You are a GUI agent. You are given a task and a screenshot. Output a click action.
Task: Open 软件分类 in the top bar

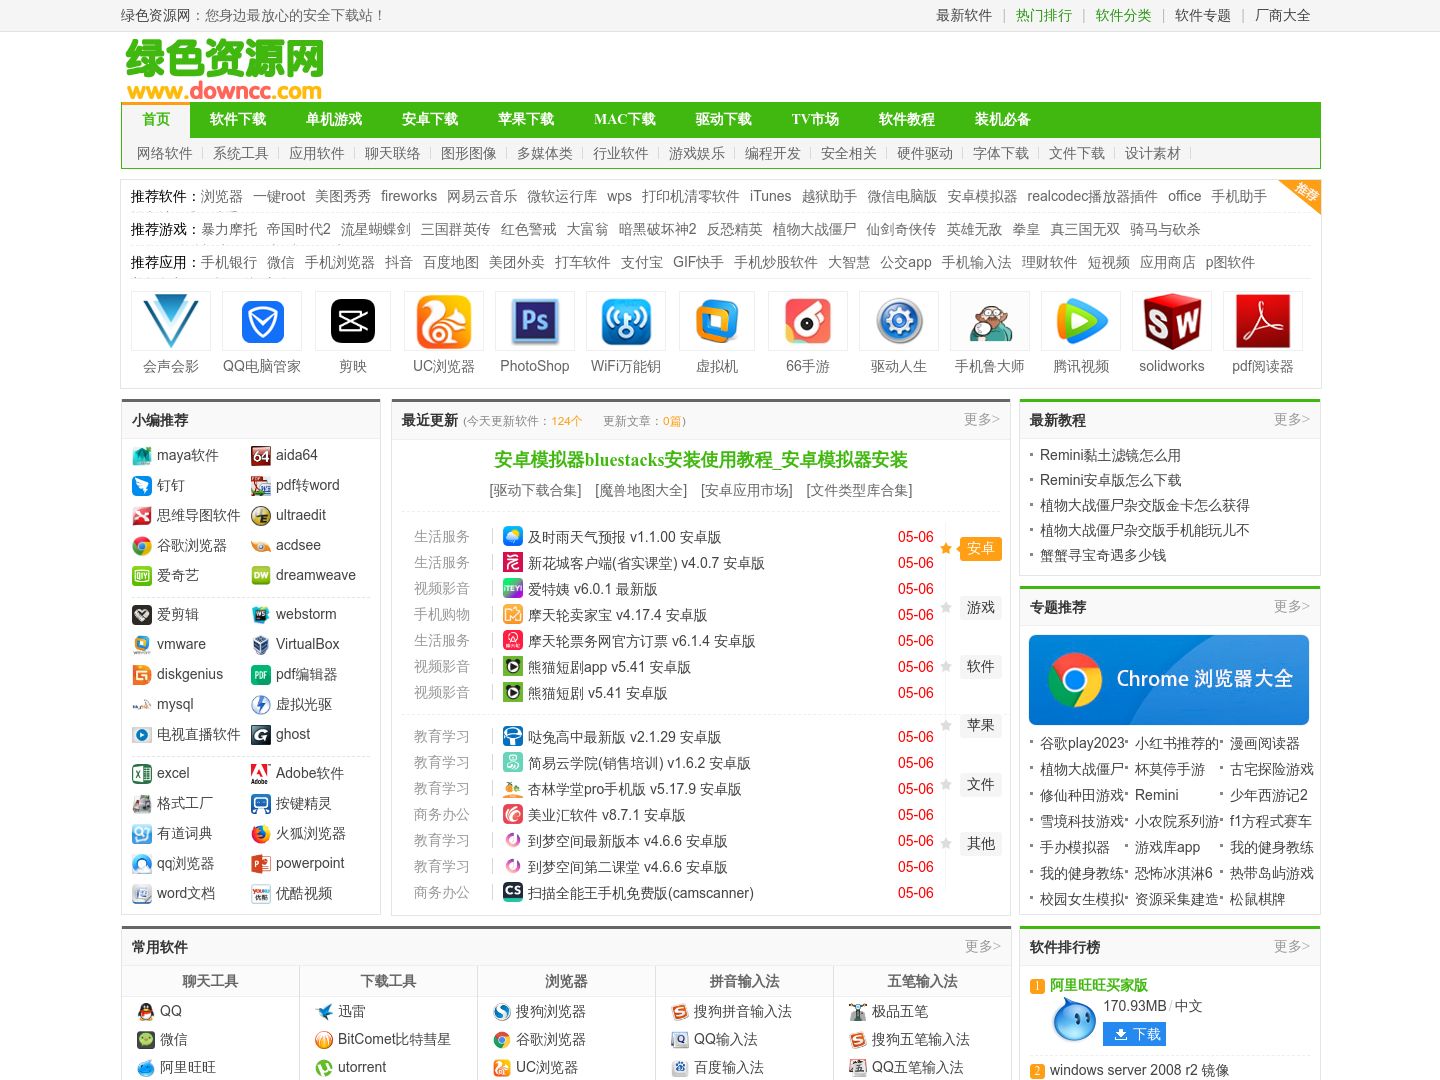(x=1123, y=15)
